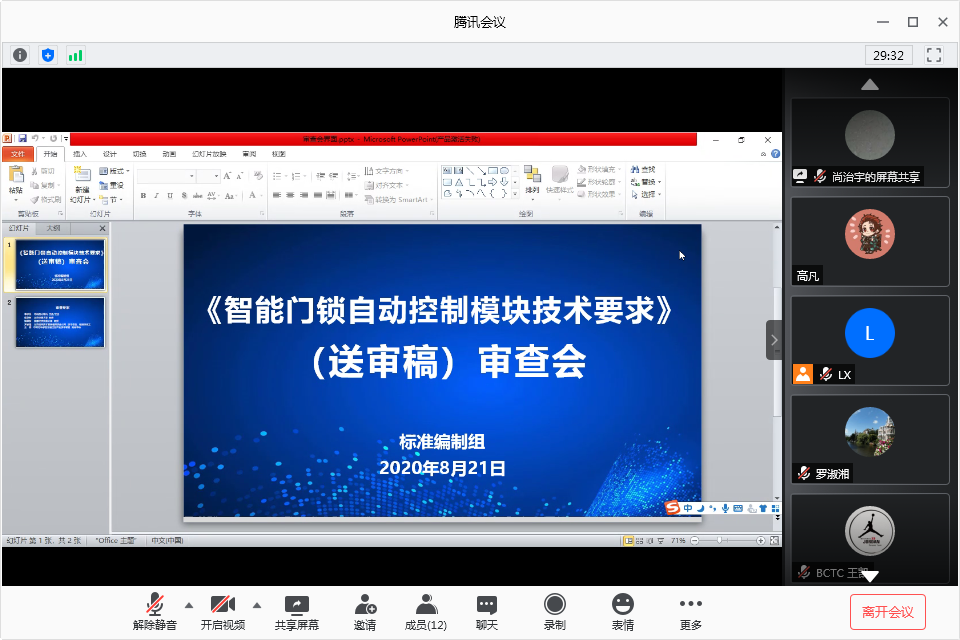Image resolution: width=960 pixels, height=640 pixels.
Task: Expand audio options arrow beside microphone
Action: 189,604
